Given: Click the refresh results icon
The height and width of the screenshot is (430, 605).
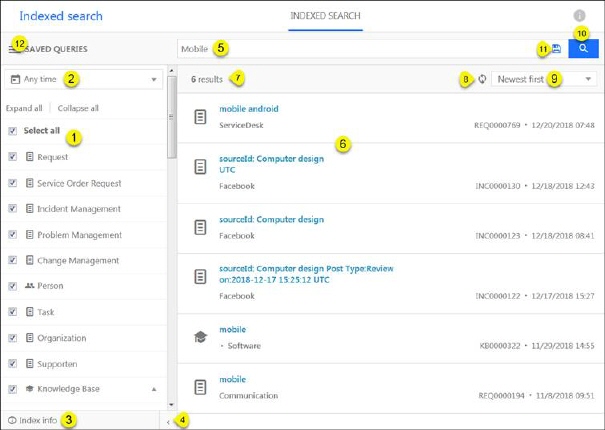Looking at the screenshot, I should pyautogui.click(x=482, y=79).
